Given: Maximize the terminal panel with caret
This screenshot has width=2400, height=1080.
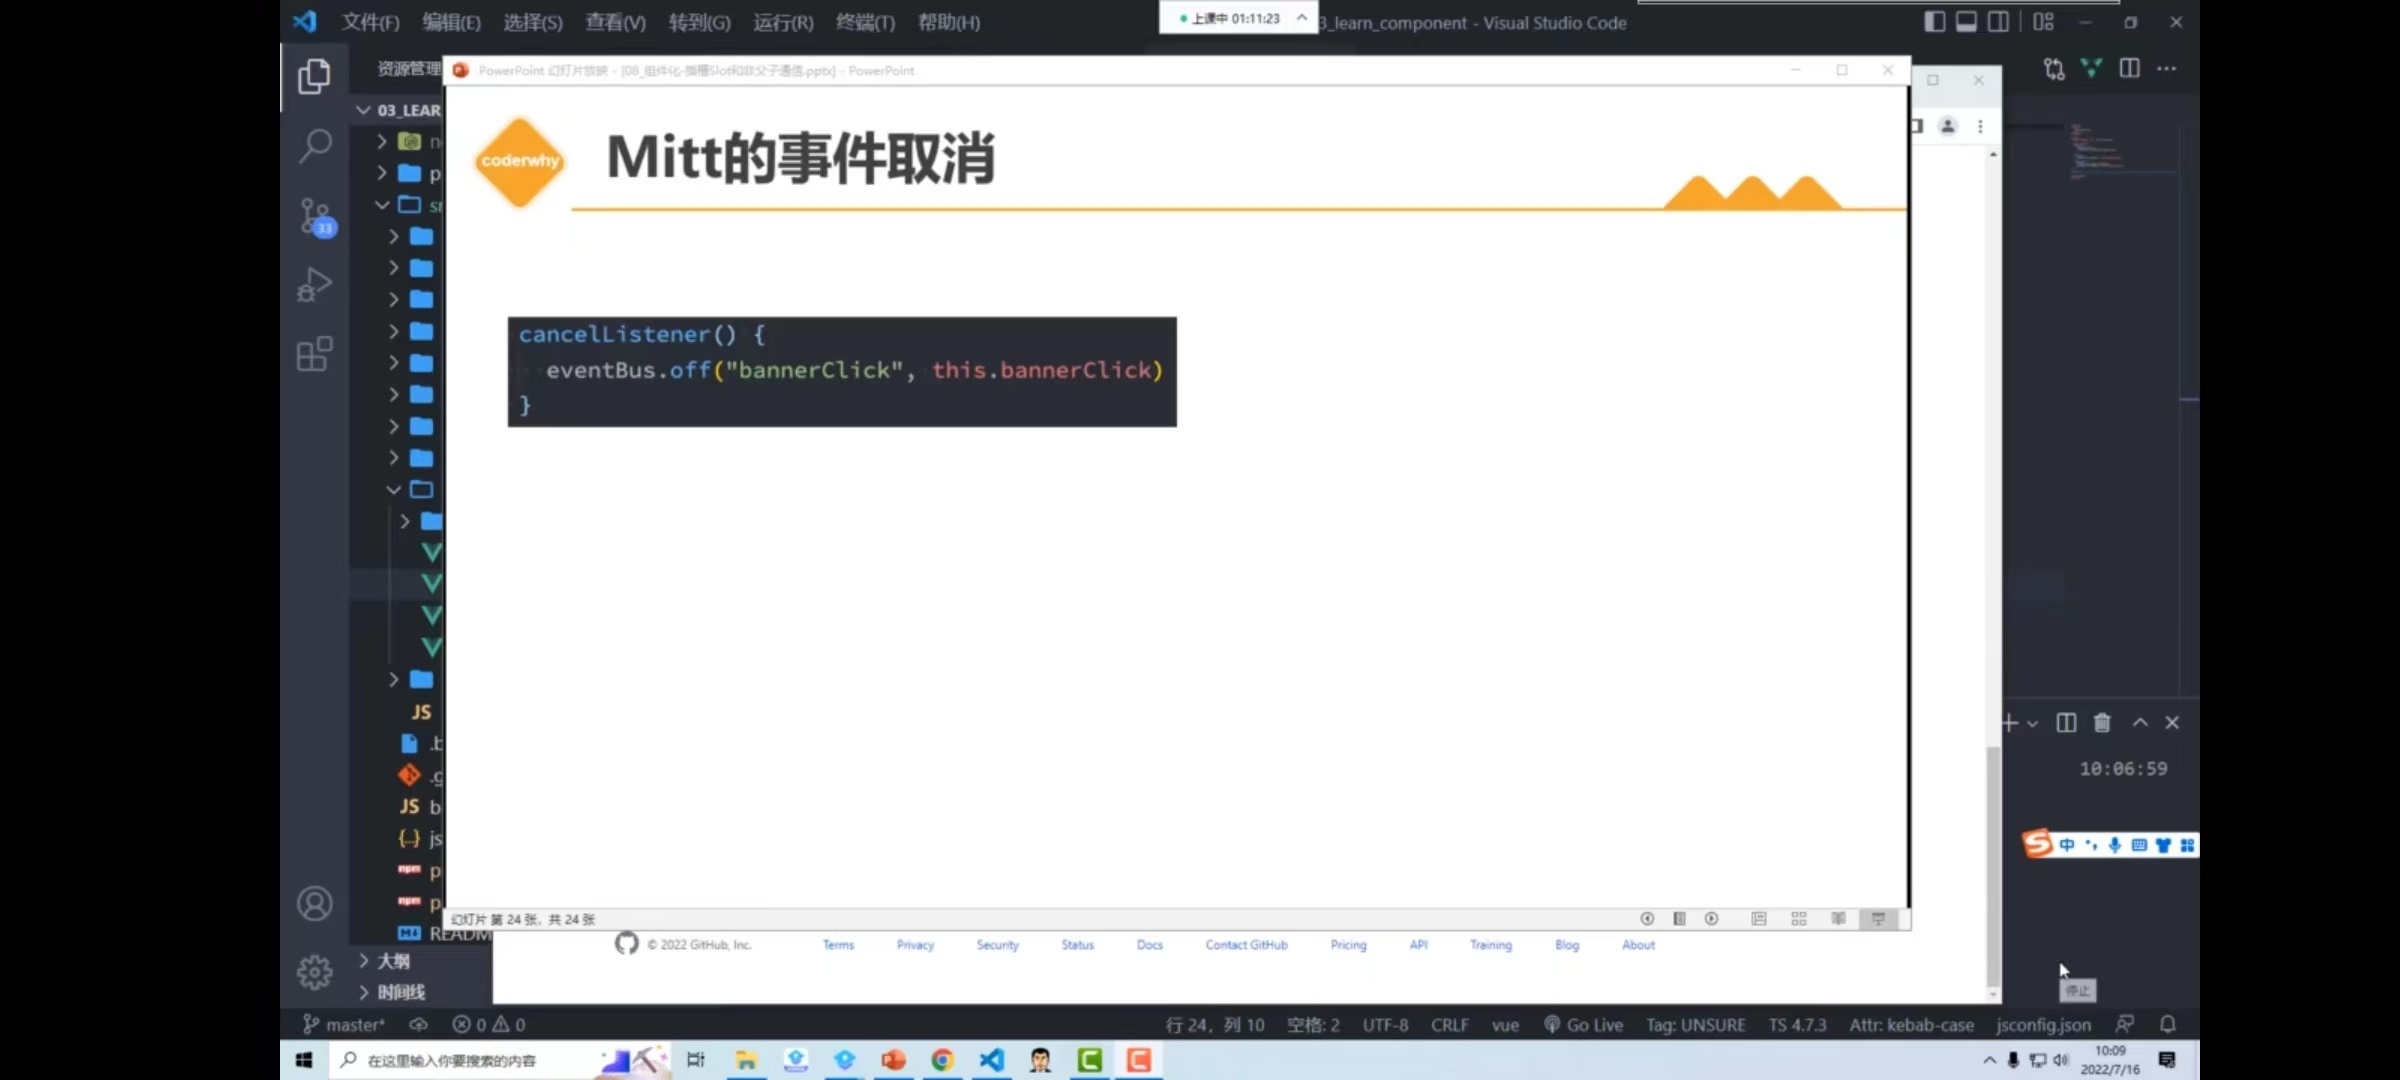Looking at the screenshot, I should tap(2140, 723).
